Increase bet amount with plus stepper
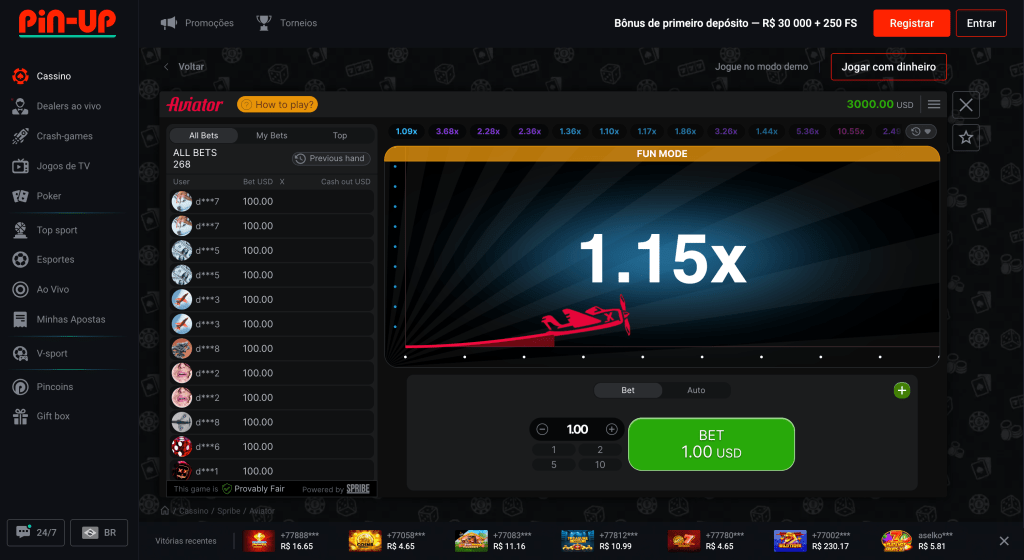 (x=612, y=429)
